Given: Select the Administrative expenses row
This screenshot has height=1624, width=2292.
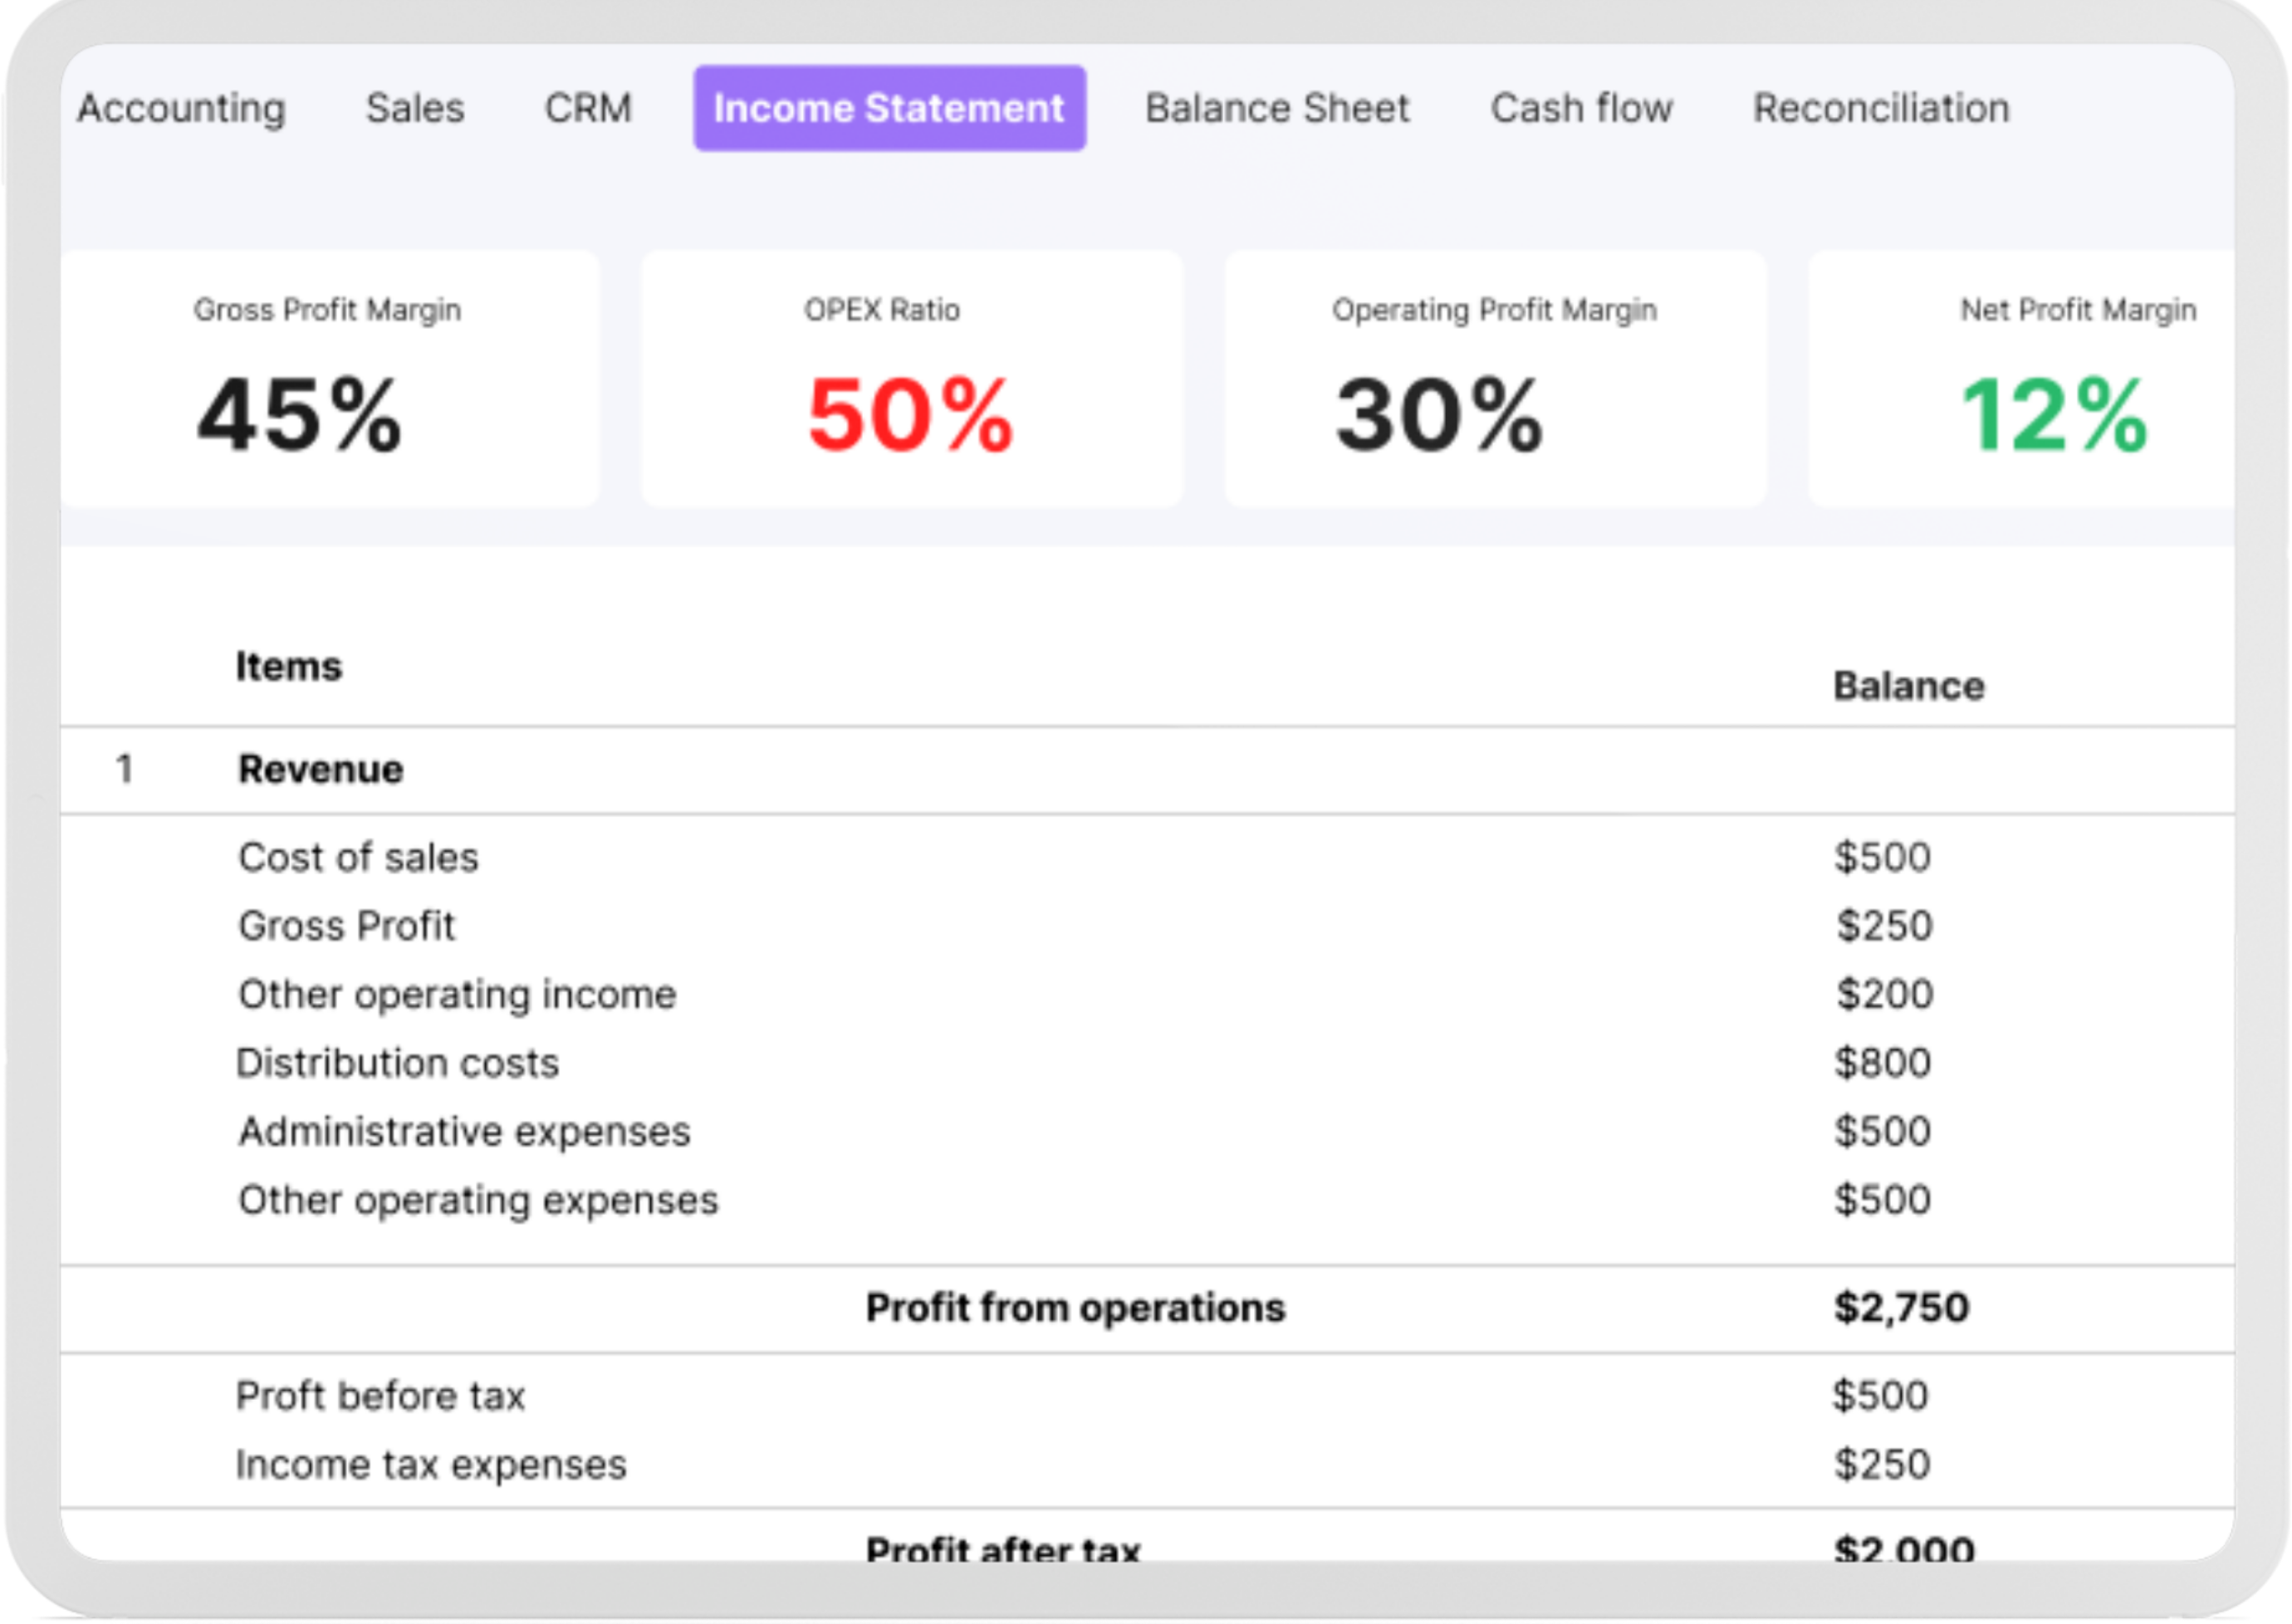Looking at the screenshot, I should point(464,1131).
